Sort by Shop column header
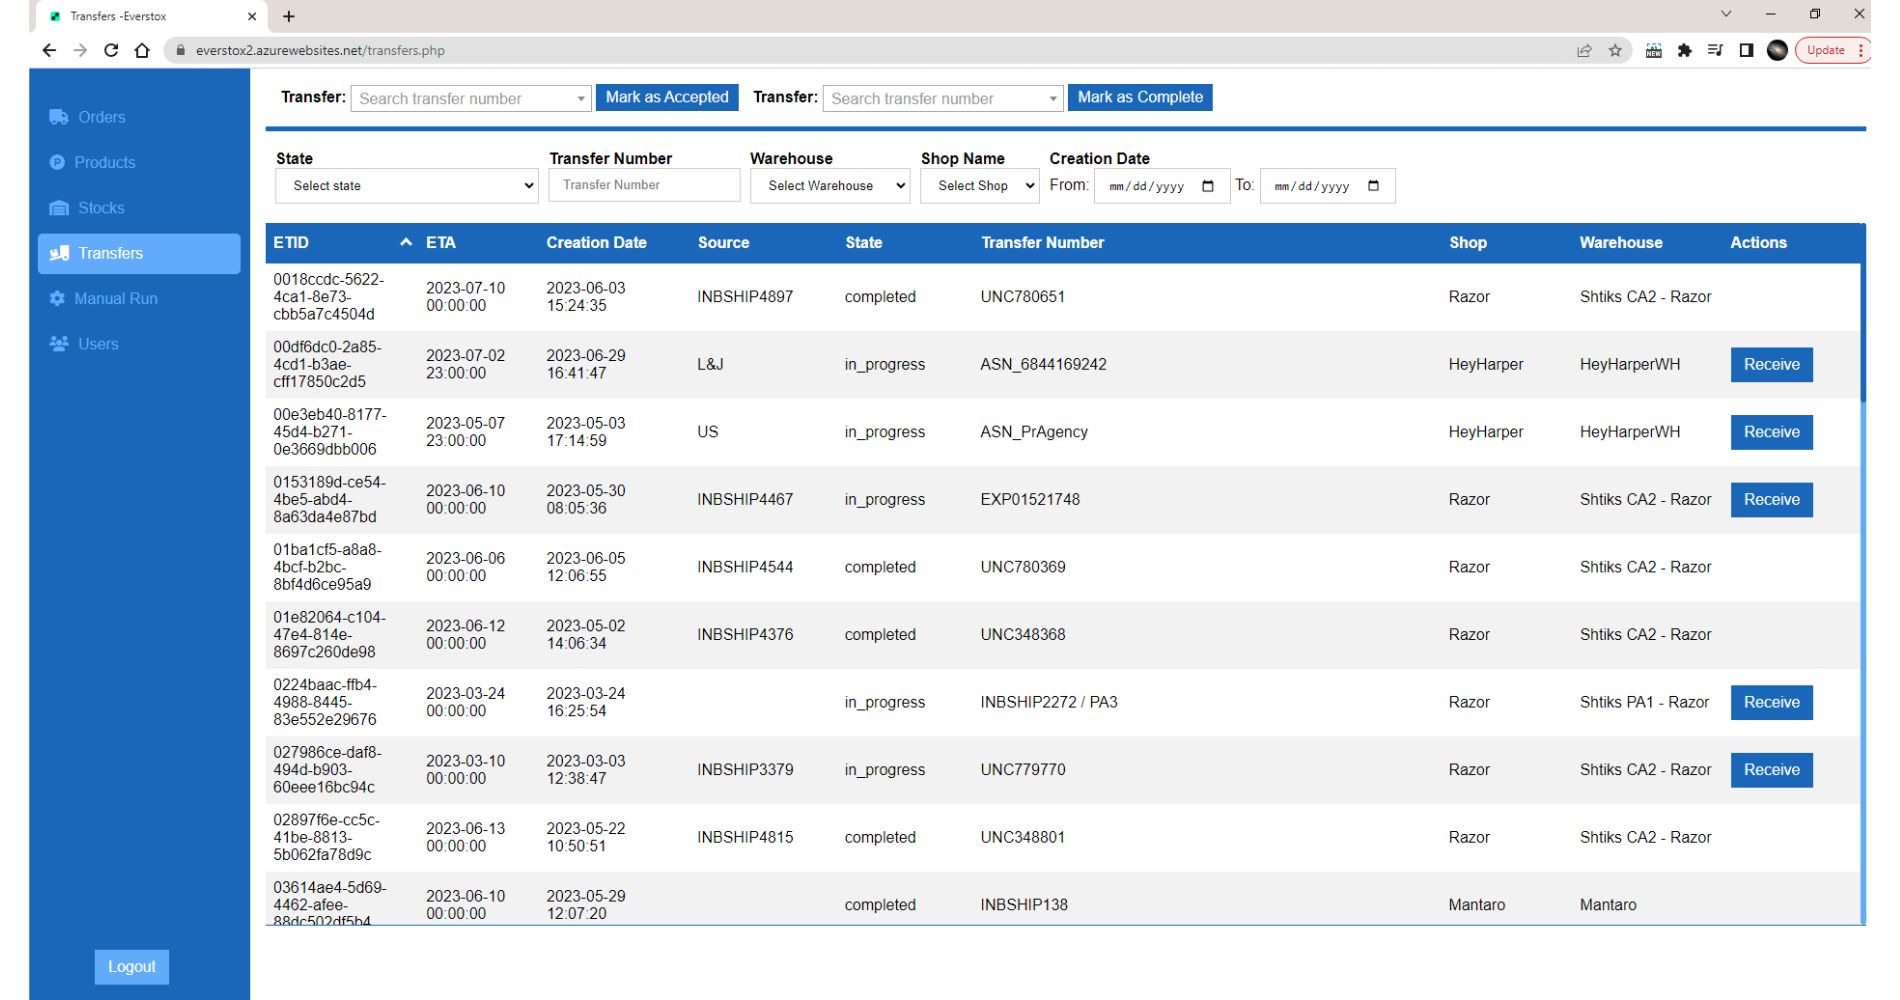Screen dimensions: 1900x1000 pyautogui.click(x=1467, y=242)
